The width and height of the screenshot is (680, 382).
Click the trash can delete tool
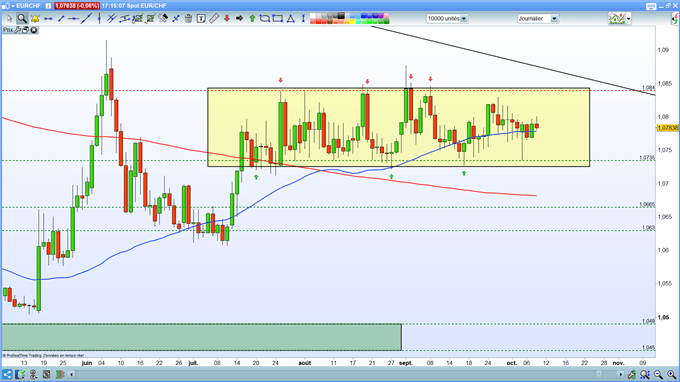point(188,19)
